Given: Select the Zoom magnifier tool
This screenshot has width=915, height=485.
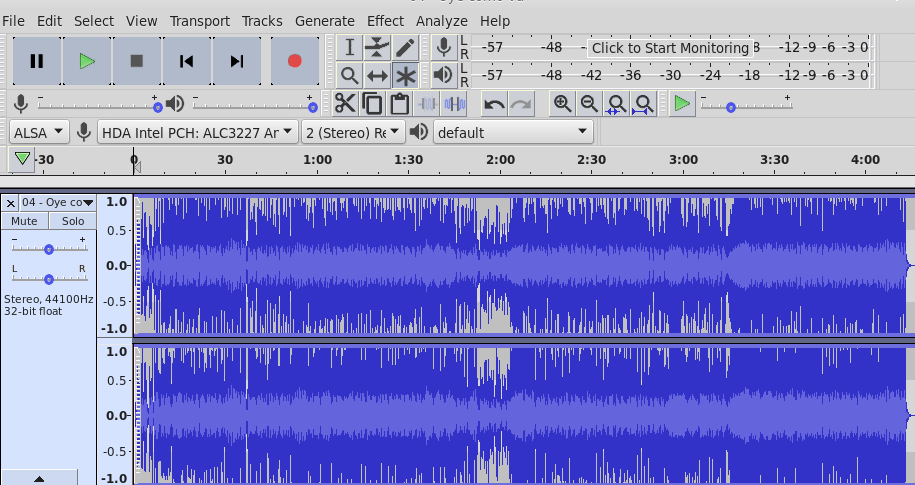Looking at the screenshot, I should pyautogui.click(x=349, y=75).
